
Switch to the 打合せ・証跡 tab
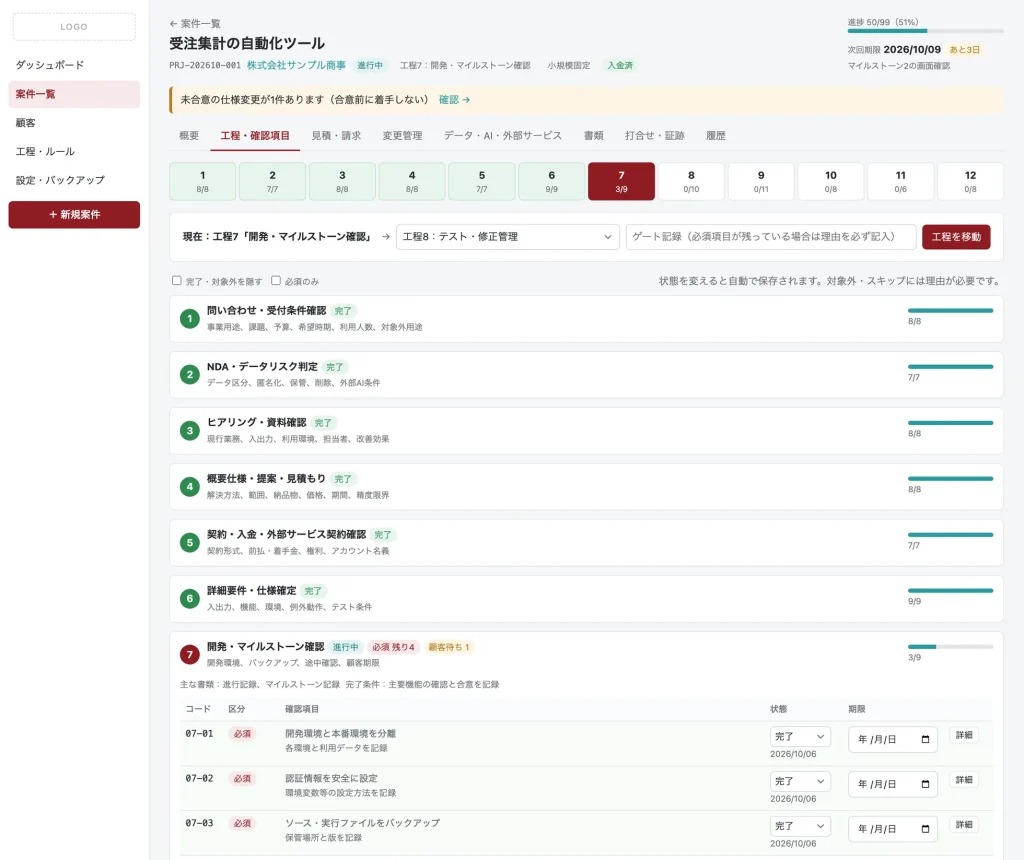(x=654, y=136)
